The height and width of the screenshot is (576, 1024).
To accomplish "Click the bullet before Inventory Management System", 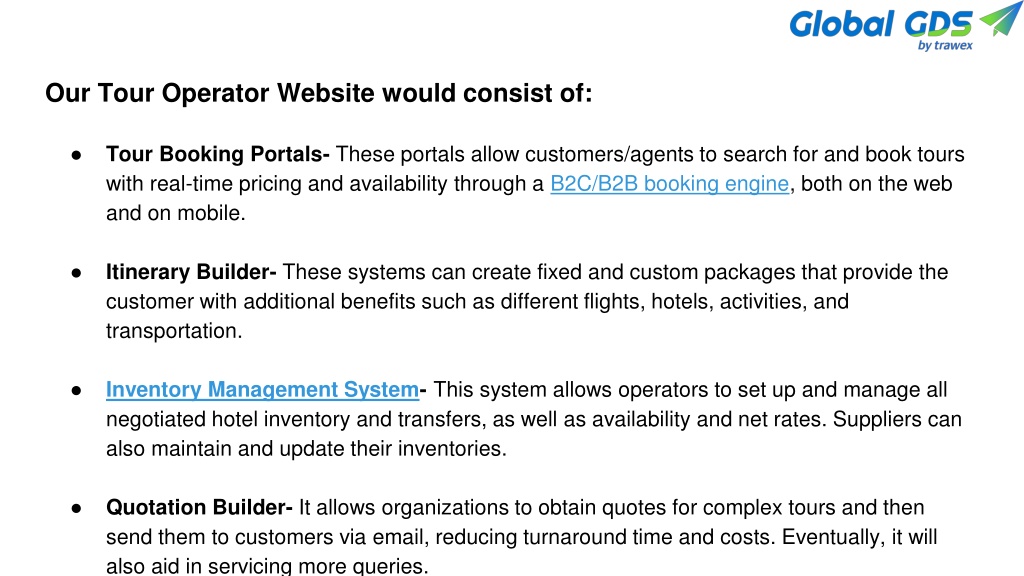I will (x=76, y=391).
